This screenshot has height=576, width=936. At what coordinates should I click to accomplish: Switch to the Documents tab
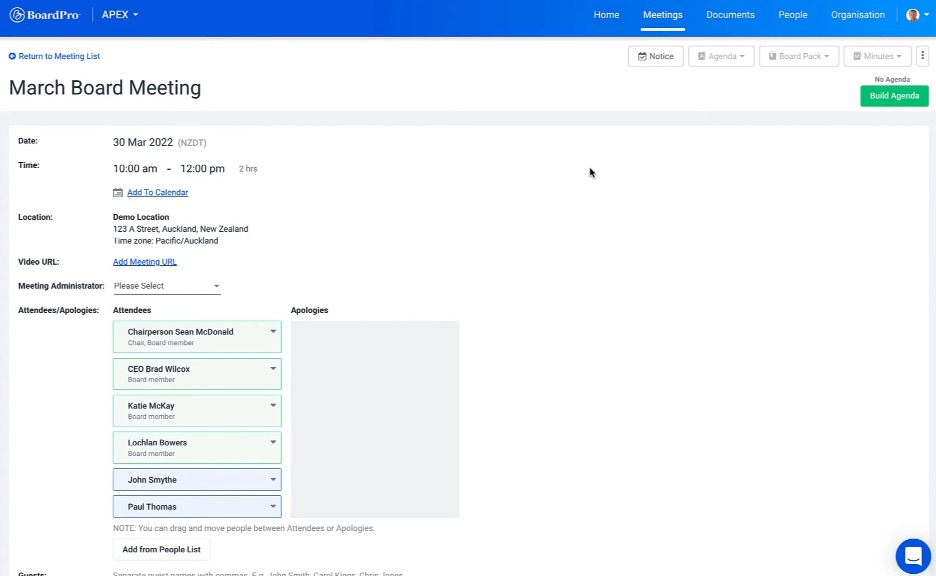click(730, 15)
